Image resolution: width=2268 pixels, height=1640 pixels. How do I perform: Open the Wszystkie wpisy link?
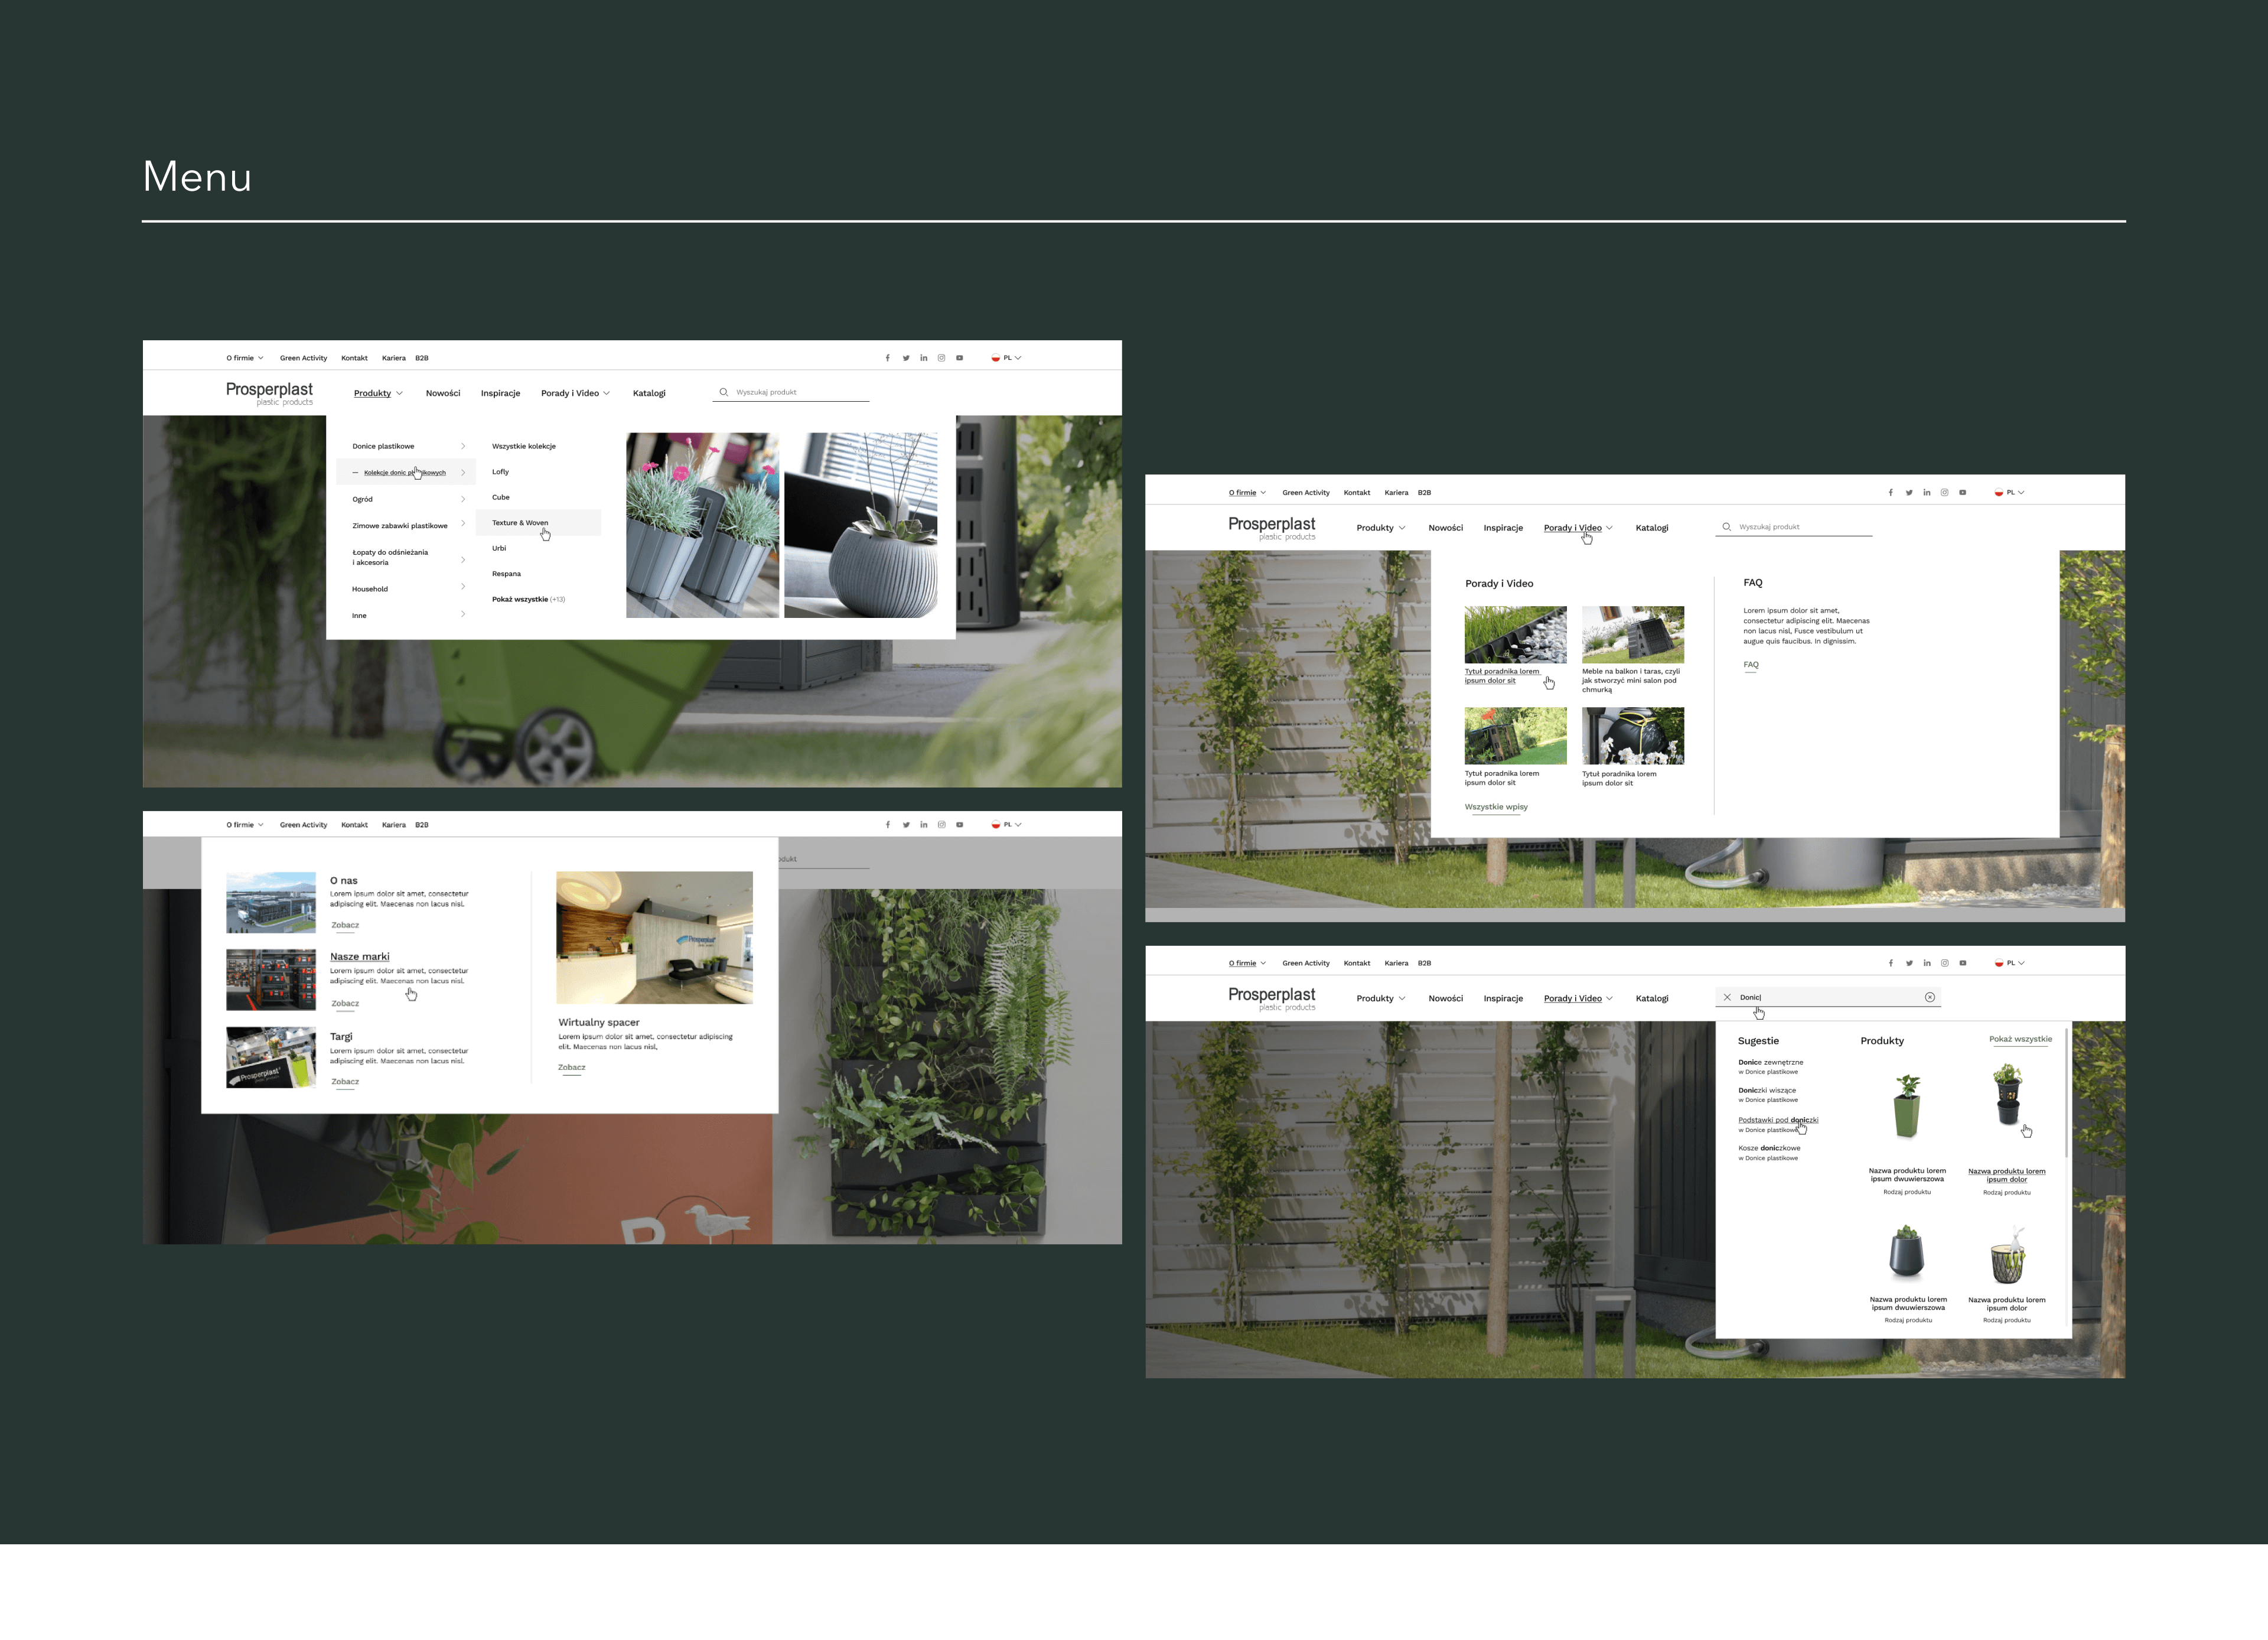(1496, 807)
